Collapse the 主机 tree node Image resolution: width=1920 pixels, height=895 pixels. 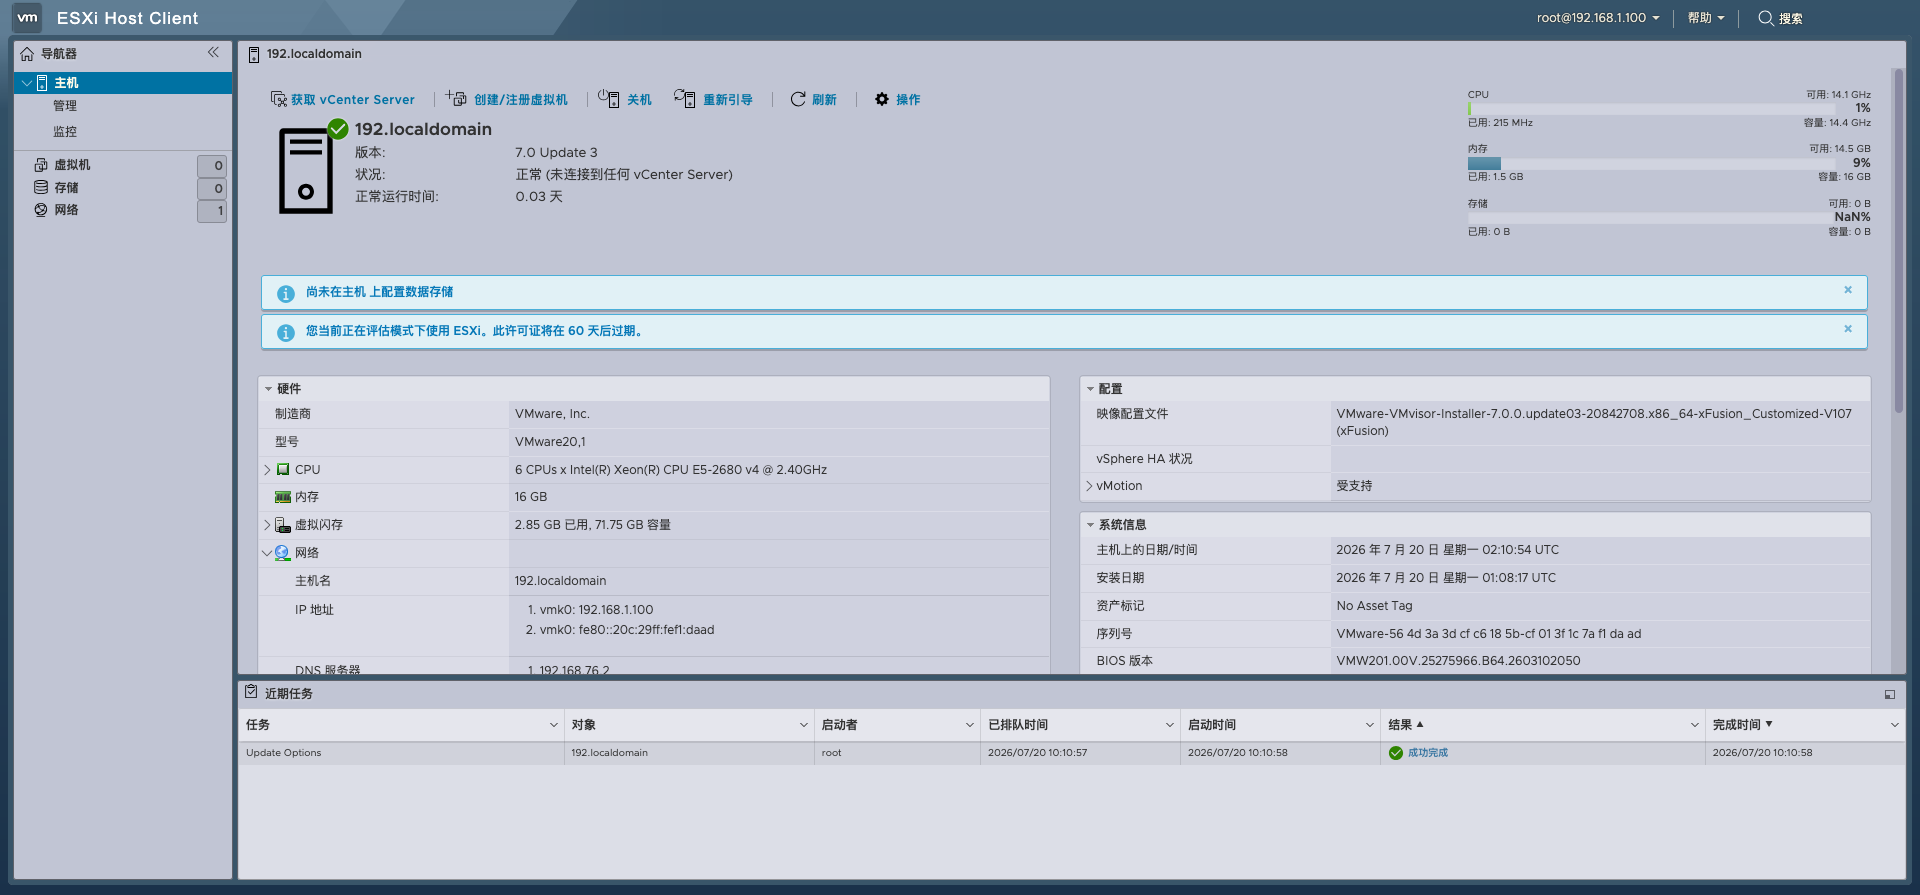point(26,83)
